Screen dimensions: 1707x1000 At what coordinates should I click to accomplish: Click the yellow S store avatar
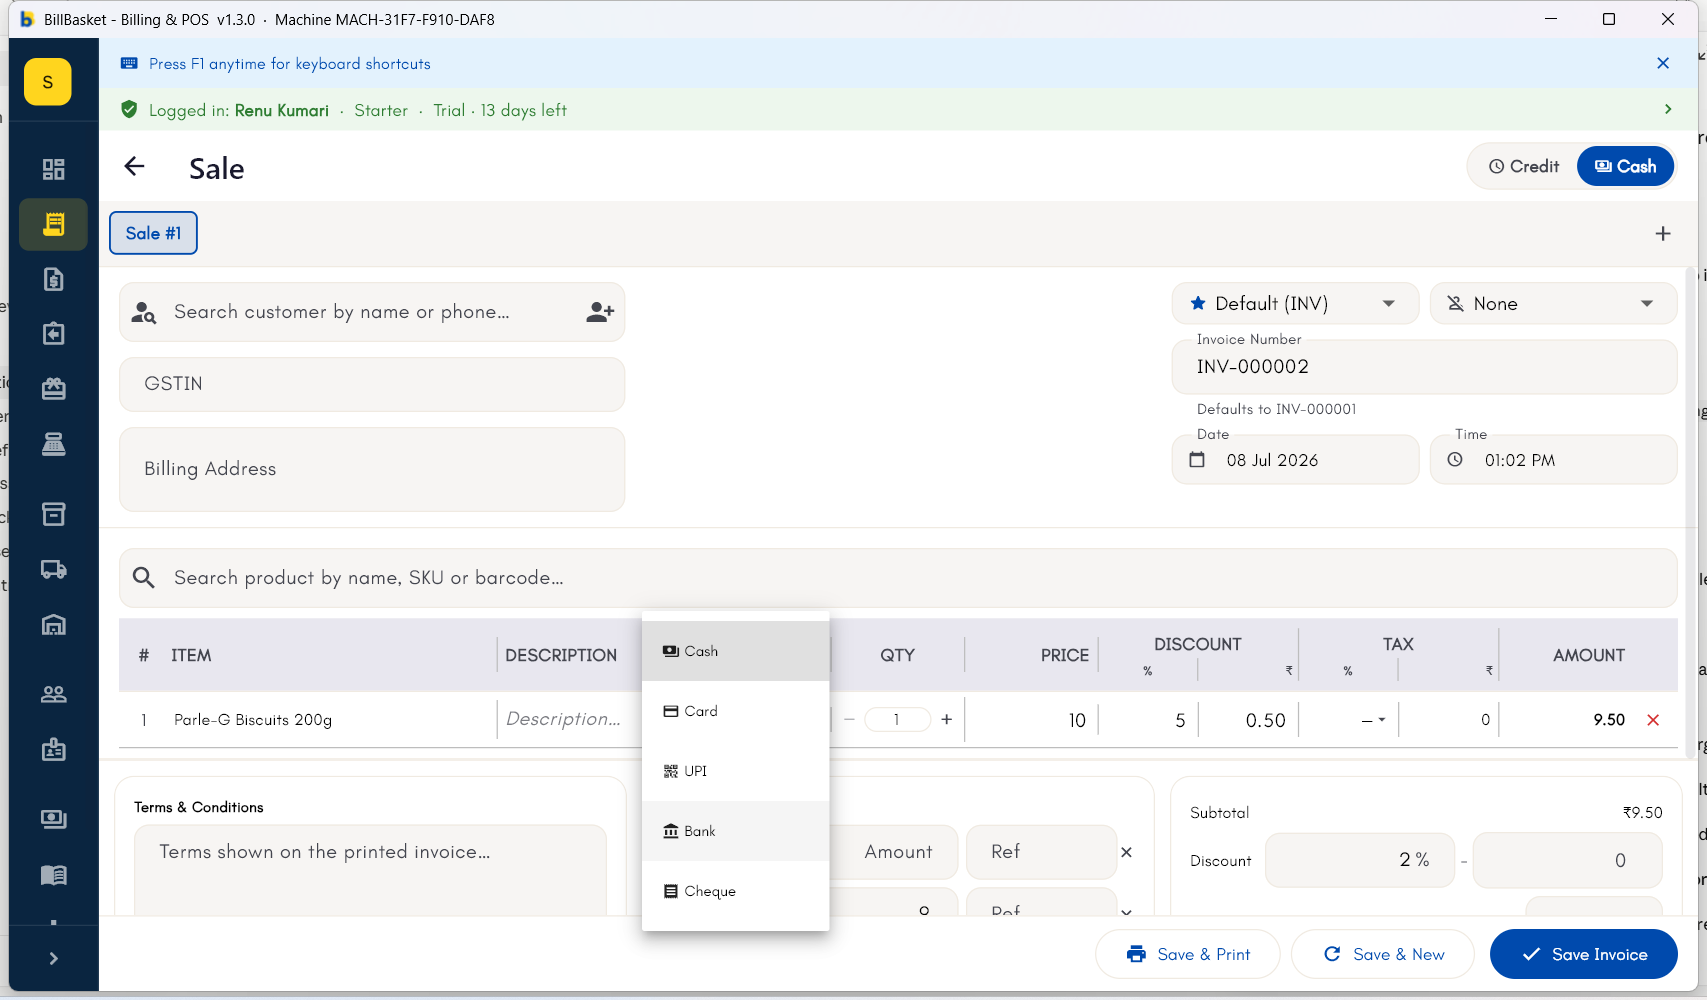(48, 82)
